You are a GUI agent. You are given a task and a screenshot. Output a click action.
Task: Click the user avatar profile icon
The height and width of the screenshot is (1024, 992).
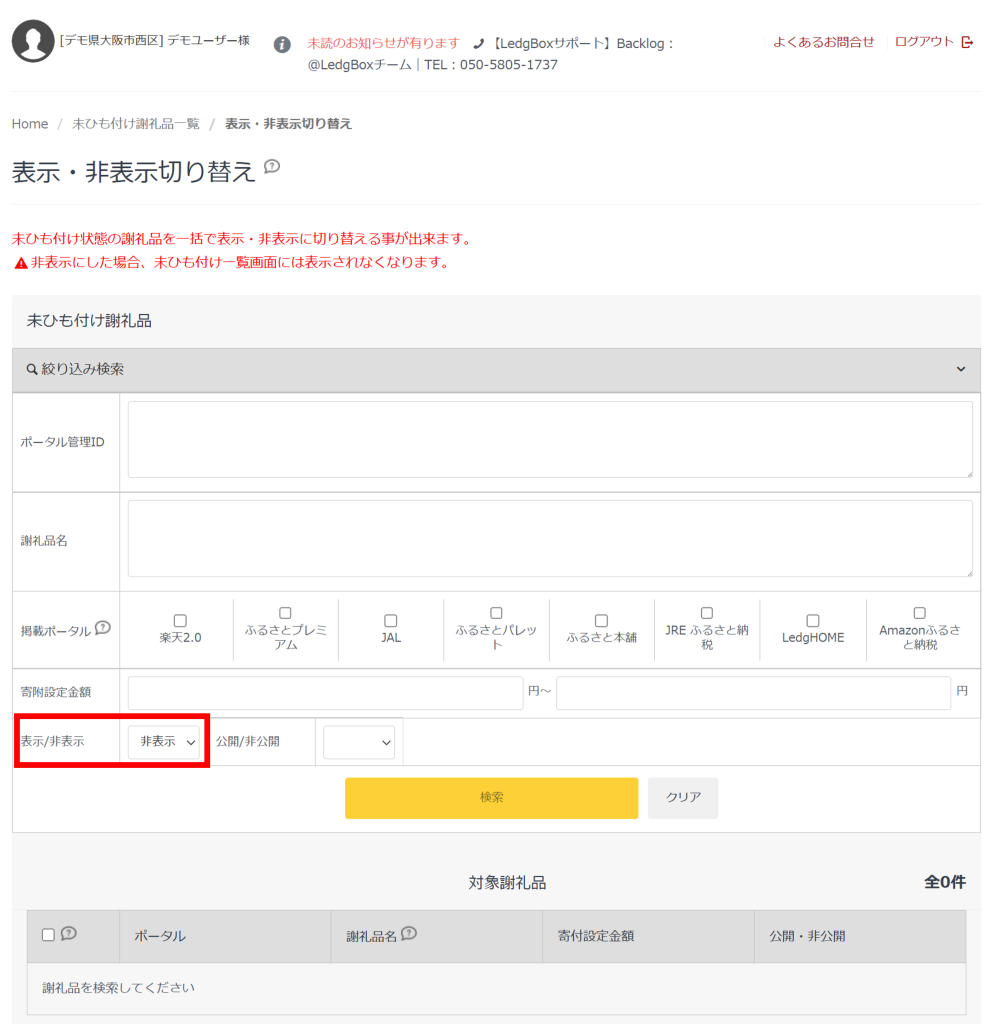[x=33, y=41]
